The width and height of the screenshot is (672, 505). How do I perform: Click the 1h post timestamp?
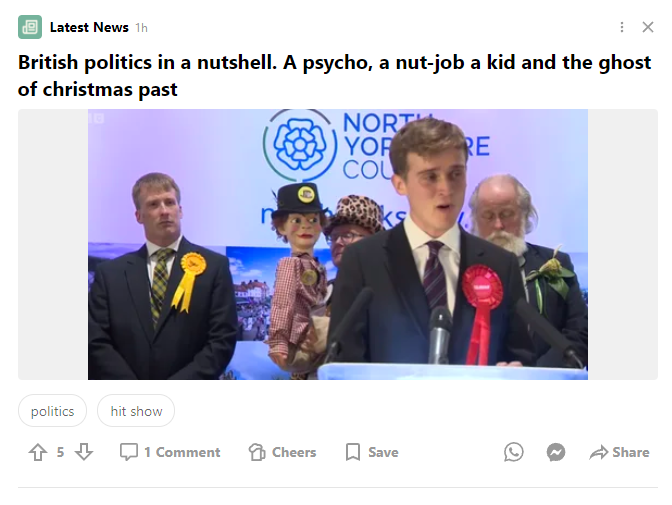(x=141, y=28)
